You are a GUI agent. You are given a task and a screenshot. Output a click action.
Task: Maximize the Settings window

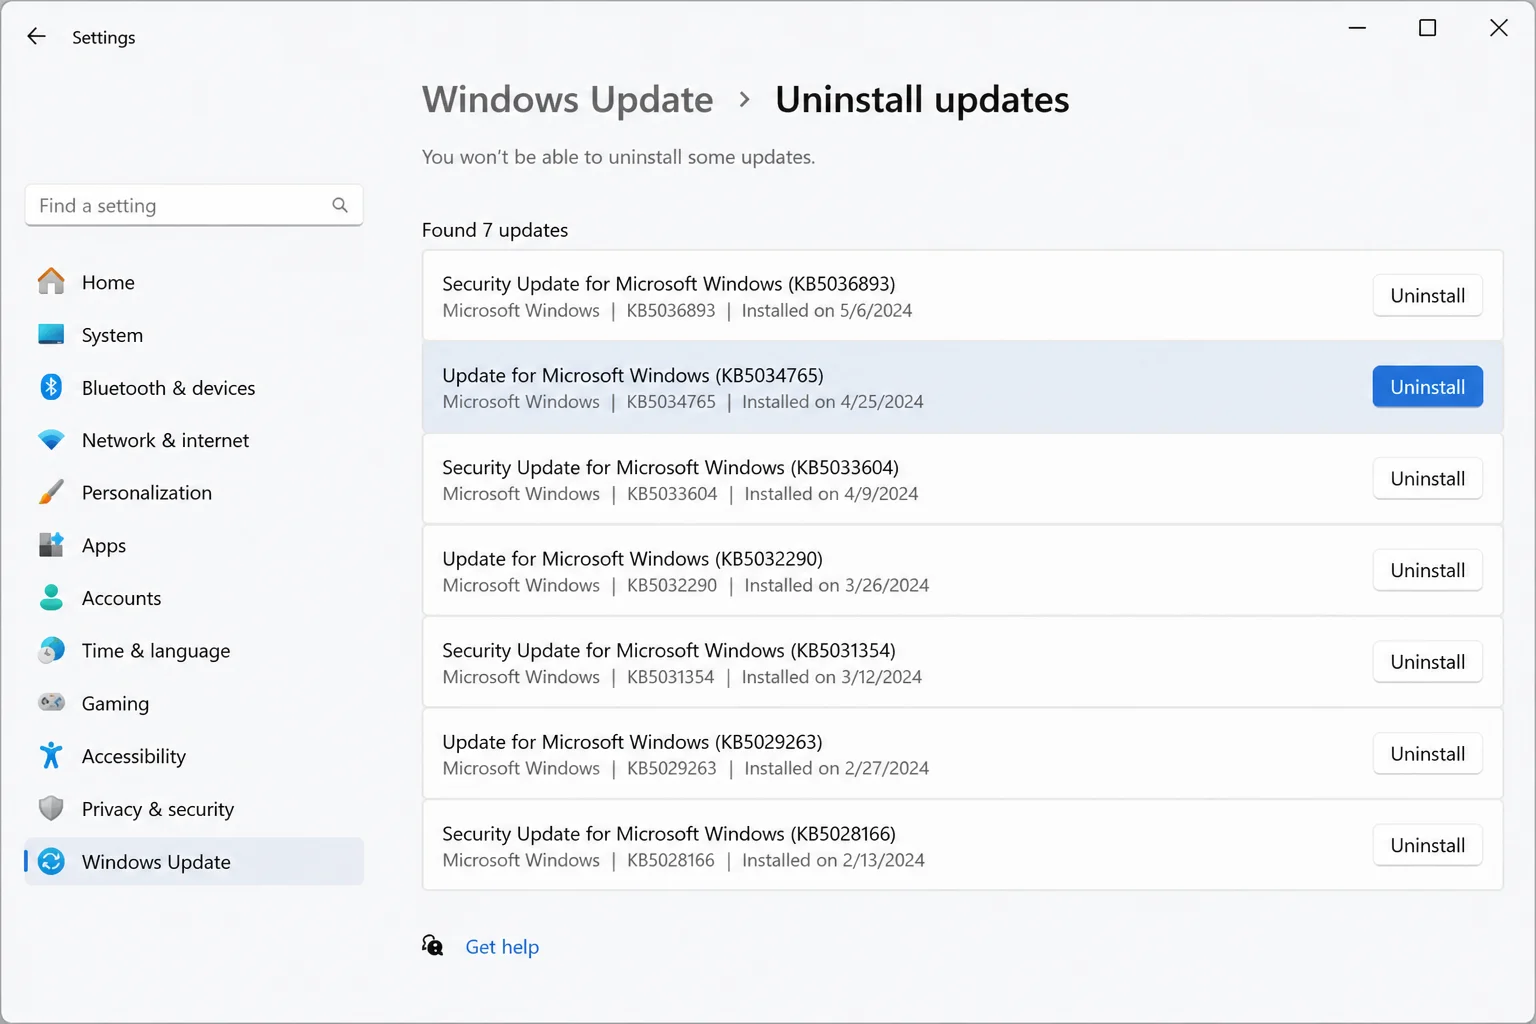[1427, 28]
